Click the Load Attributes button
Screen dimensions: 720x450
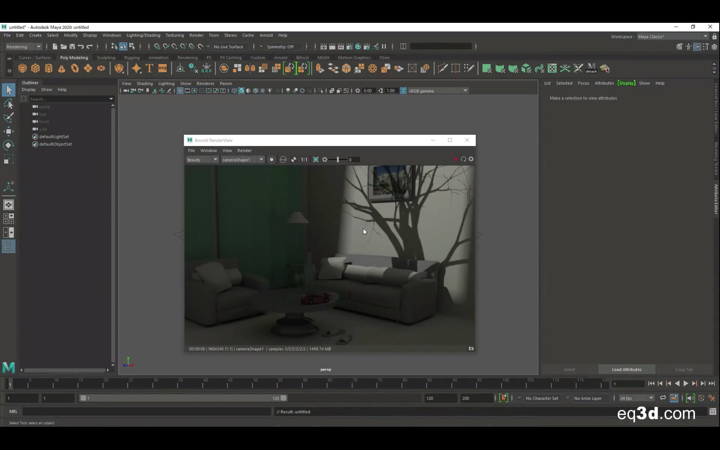click(x=627, y=369)
